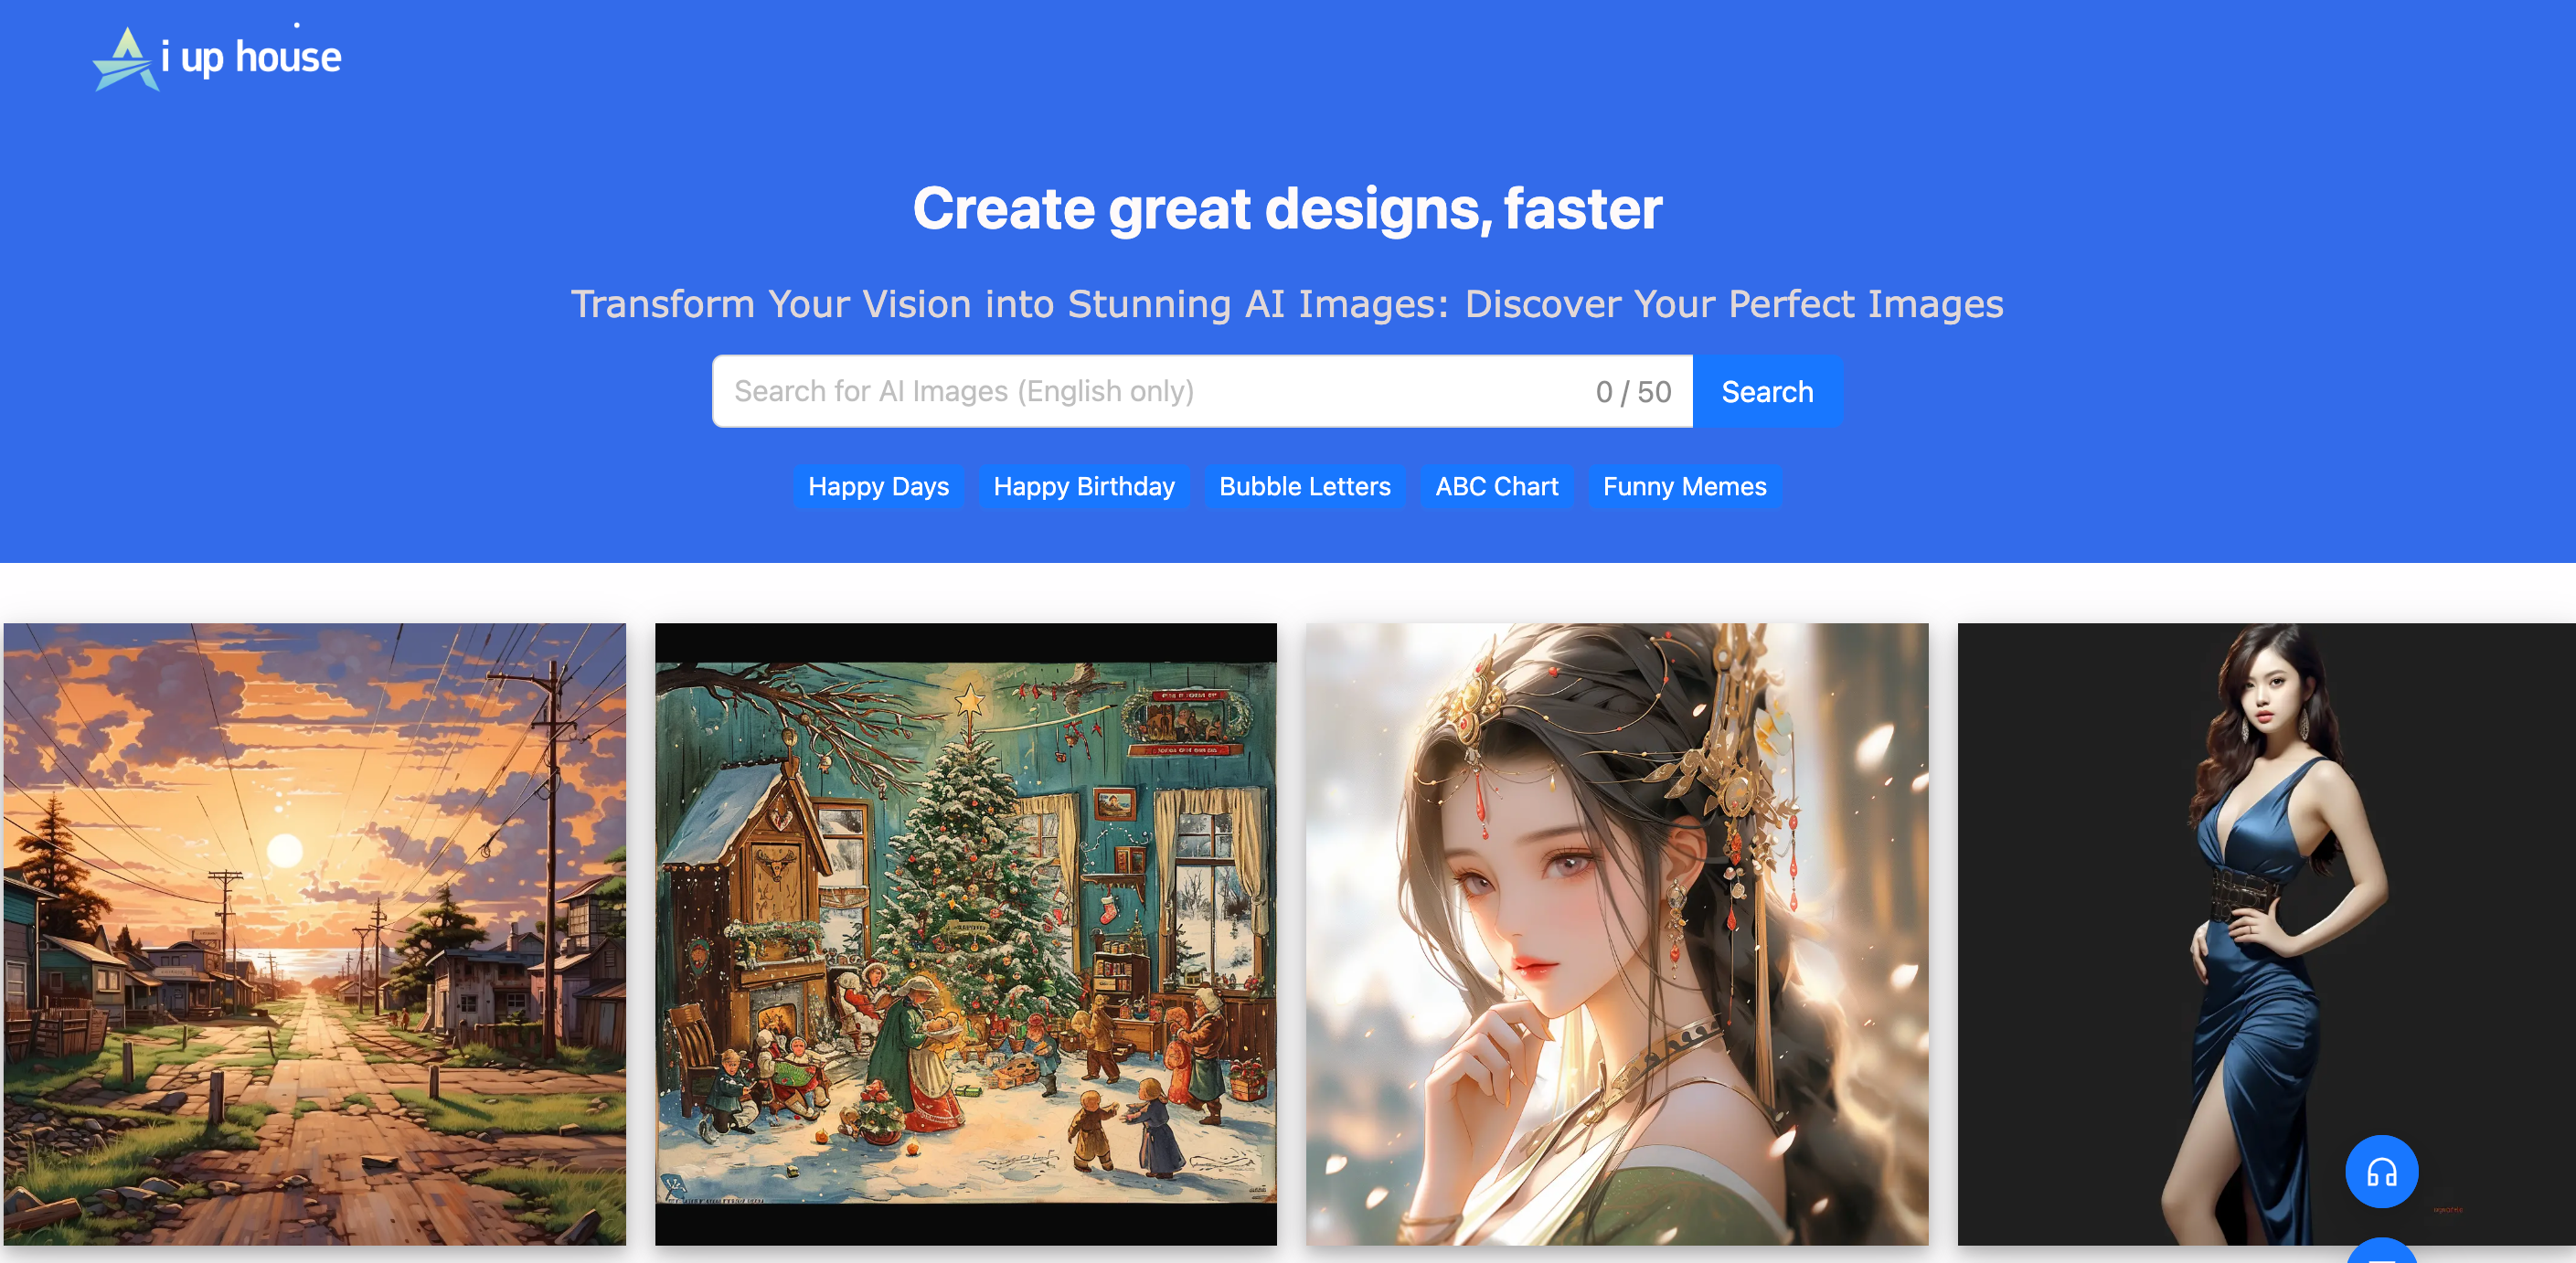Open the headphones support floating button

(2381, 1171)
